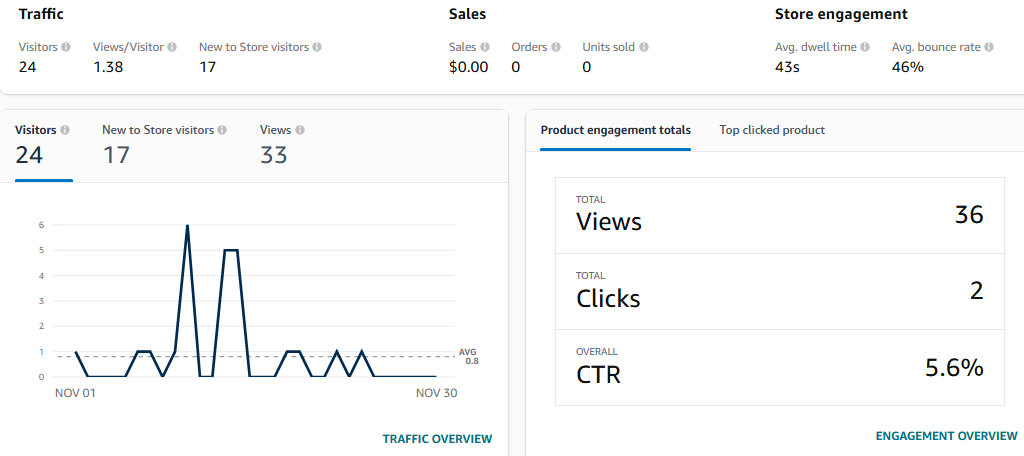
Task: Click info icon beside top New to Store visitors
Action: [x=317, y=47]
